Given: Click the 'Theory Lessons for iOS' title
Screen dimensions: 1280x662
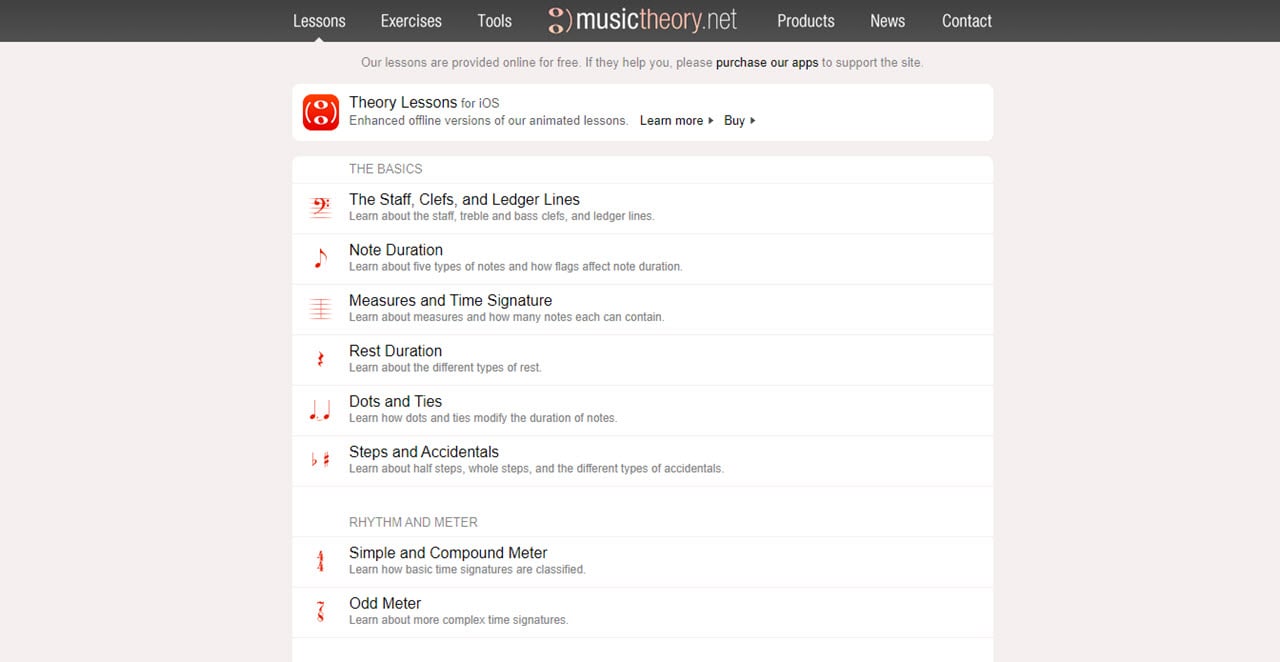Looking at the screenshot, I should 424,102.
